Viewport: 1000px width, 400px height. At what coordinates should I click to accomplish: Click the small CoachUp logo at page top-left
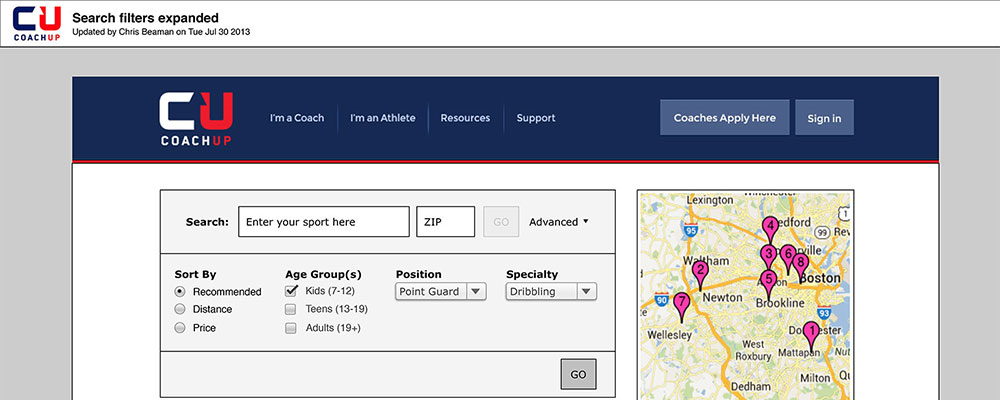(x=37, y=24)
